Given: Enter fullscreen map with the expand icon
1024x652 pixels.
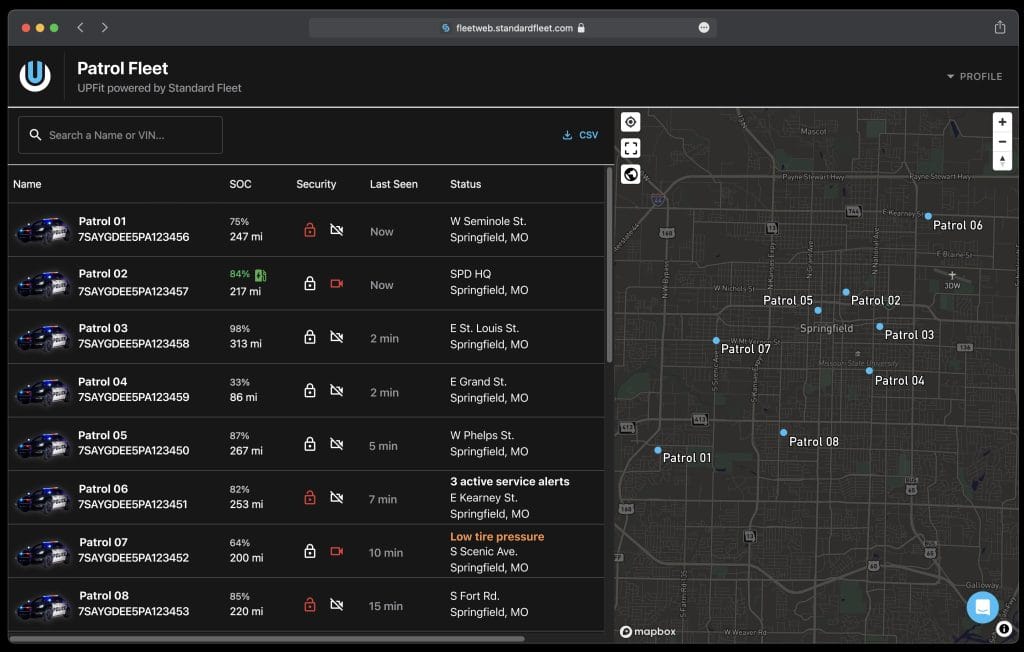Looking at the screenshot, I should [x=630, y=148].
